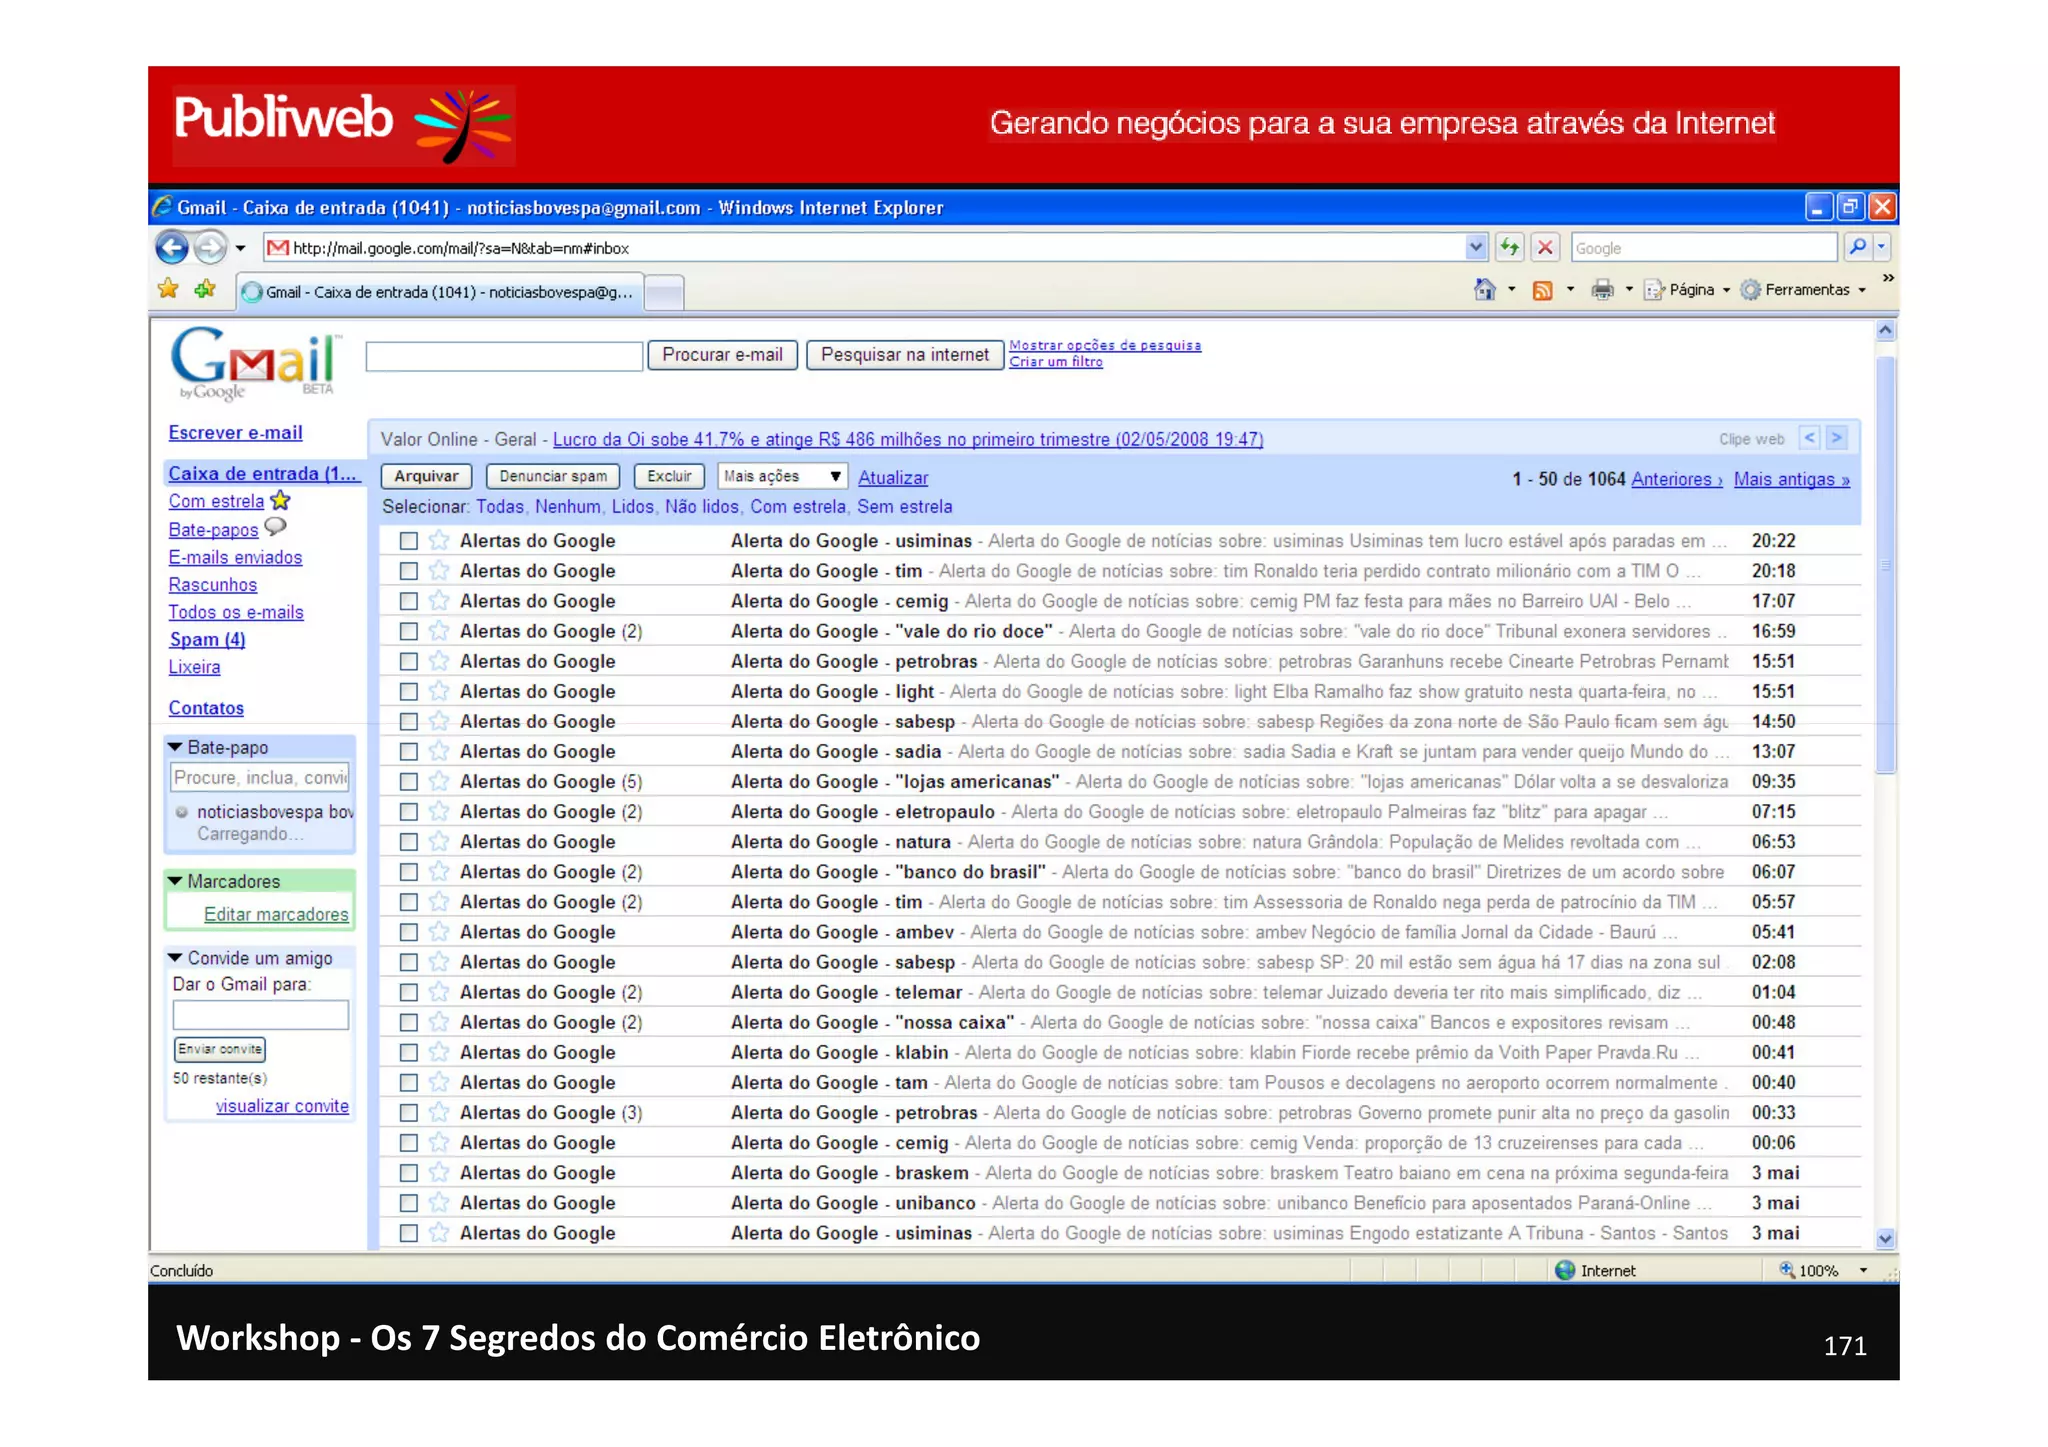Star the usiminas 20:22 alert email

click(x=439, y=541)
